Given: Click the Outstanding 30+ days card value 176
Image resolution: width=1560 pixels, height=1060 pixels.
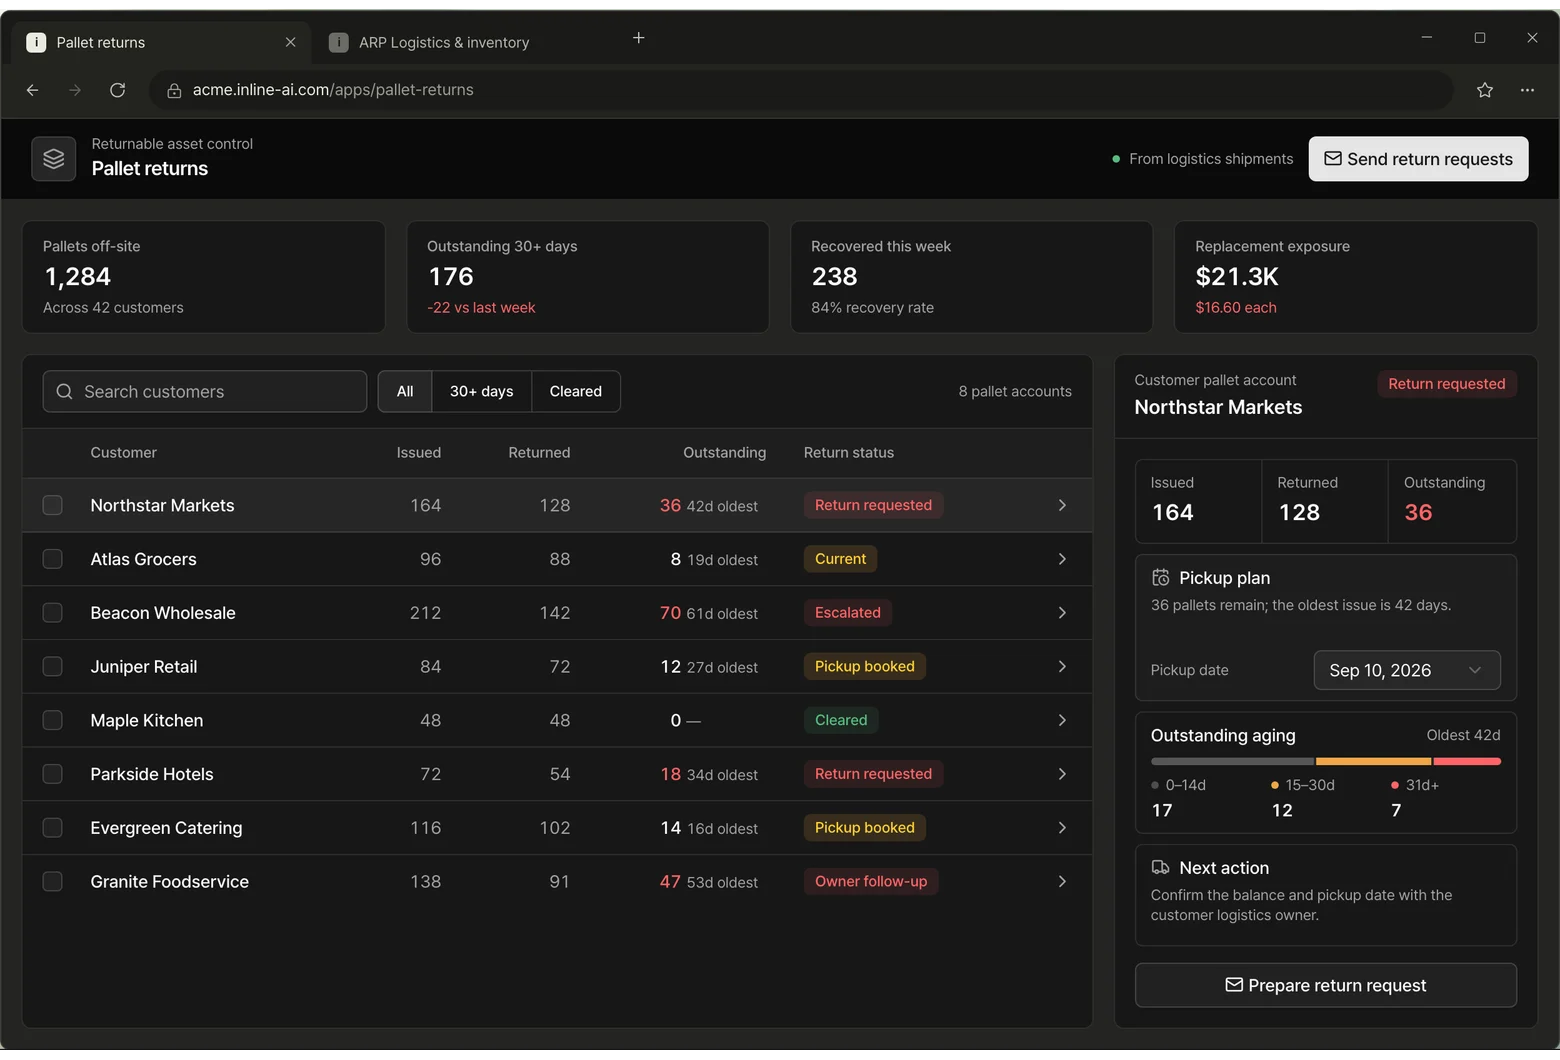Looking at the screenshot, I should [x=451, y=276].
